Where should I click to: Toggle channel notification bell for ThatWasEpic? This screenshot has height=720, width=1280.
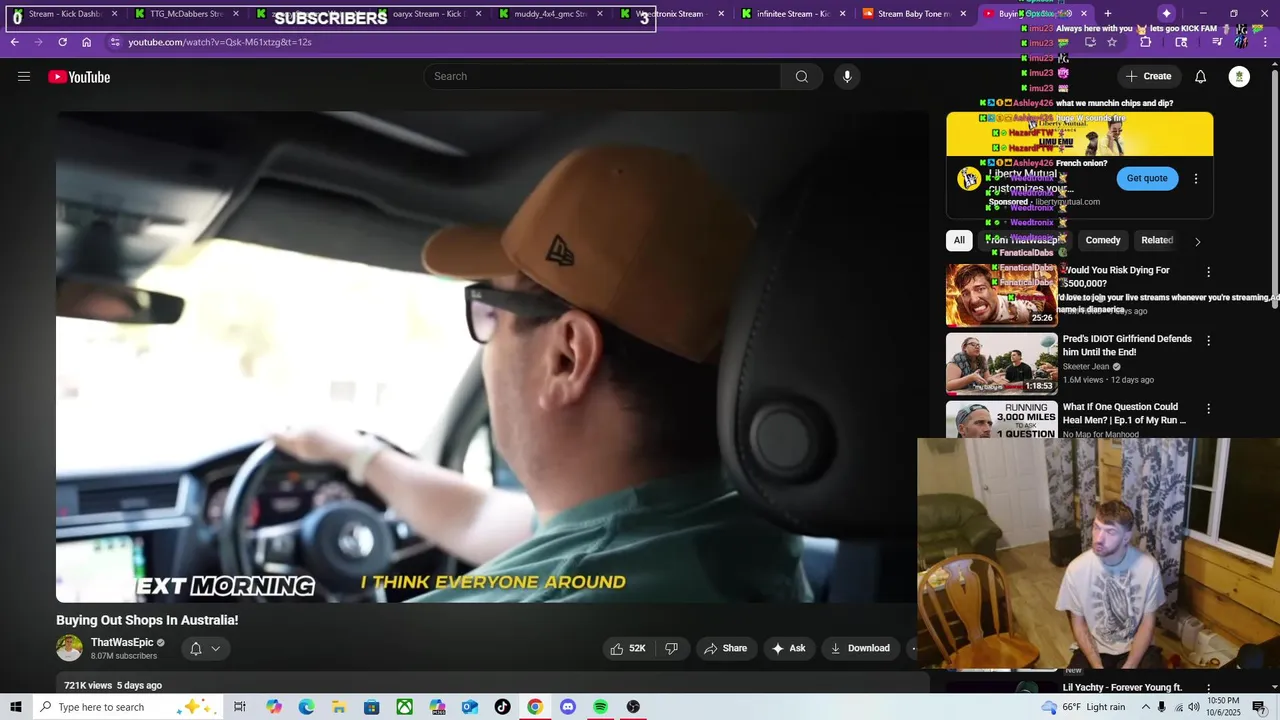[196, 649]
